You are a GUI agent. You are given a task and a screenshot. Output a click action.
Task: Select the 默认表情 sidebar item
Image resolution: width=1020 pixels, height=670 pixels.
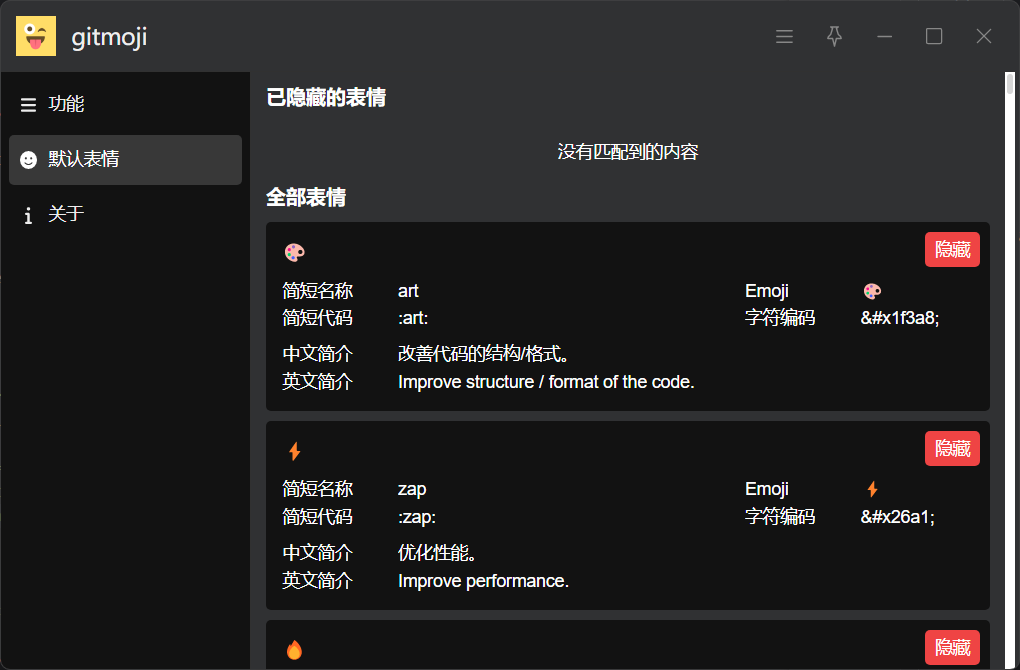126,159
